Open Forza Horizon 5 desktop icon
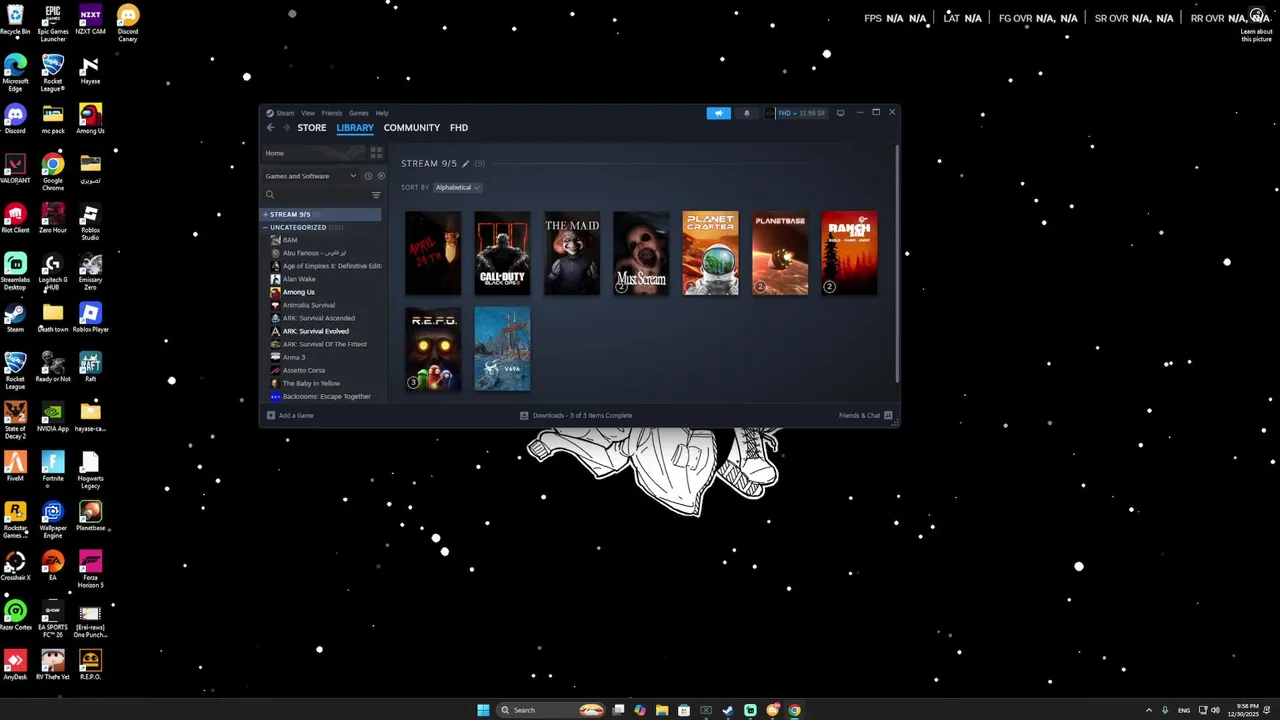Viewport: 1280px width, 720px height. 90,570
